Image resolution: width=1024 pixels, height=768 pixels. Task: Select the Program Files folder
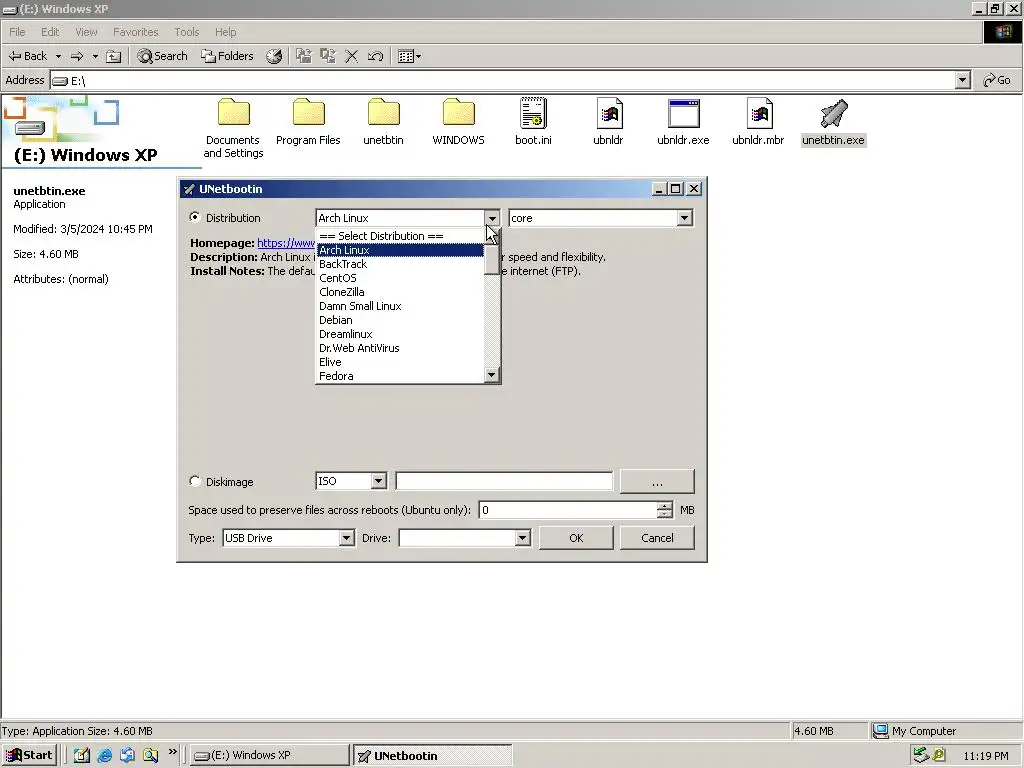click(x=308, y=122)
